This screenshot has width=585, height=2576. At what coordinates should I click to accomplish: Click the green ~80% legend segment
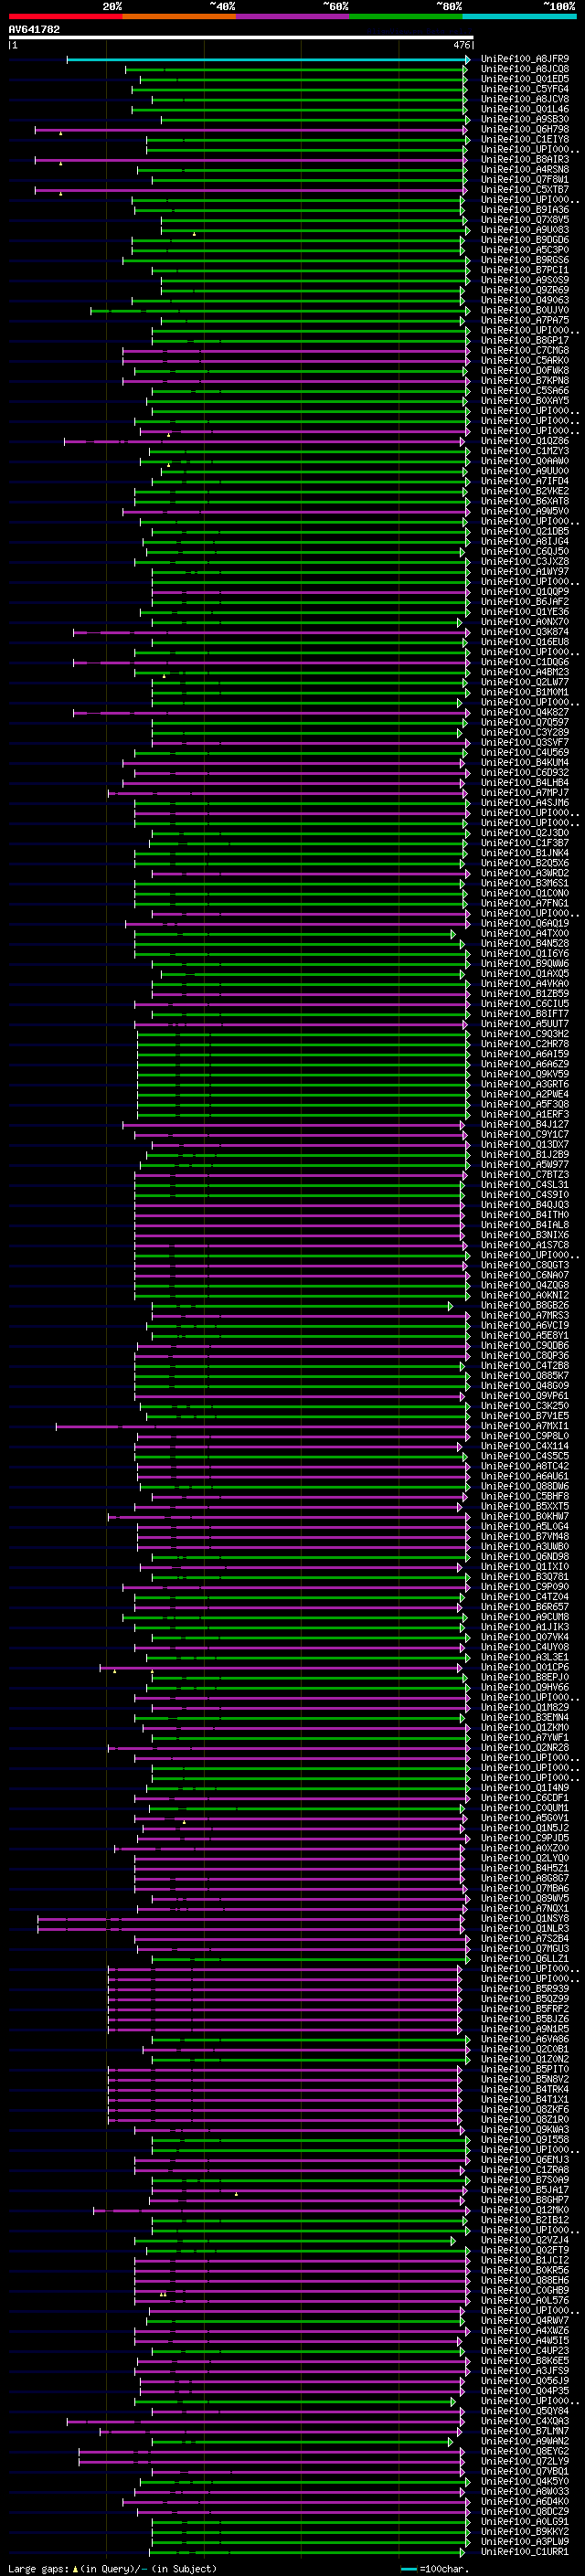(406, 16)
